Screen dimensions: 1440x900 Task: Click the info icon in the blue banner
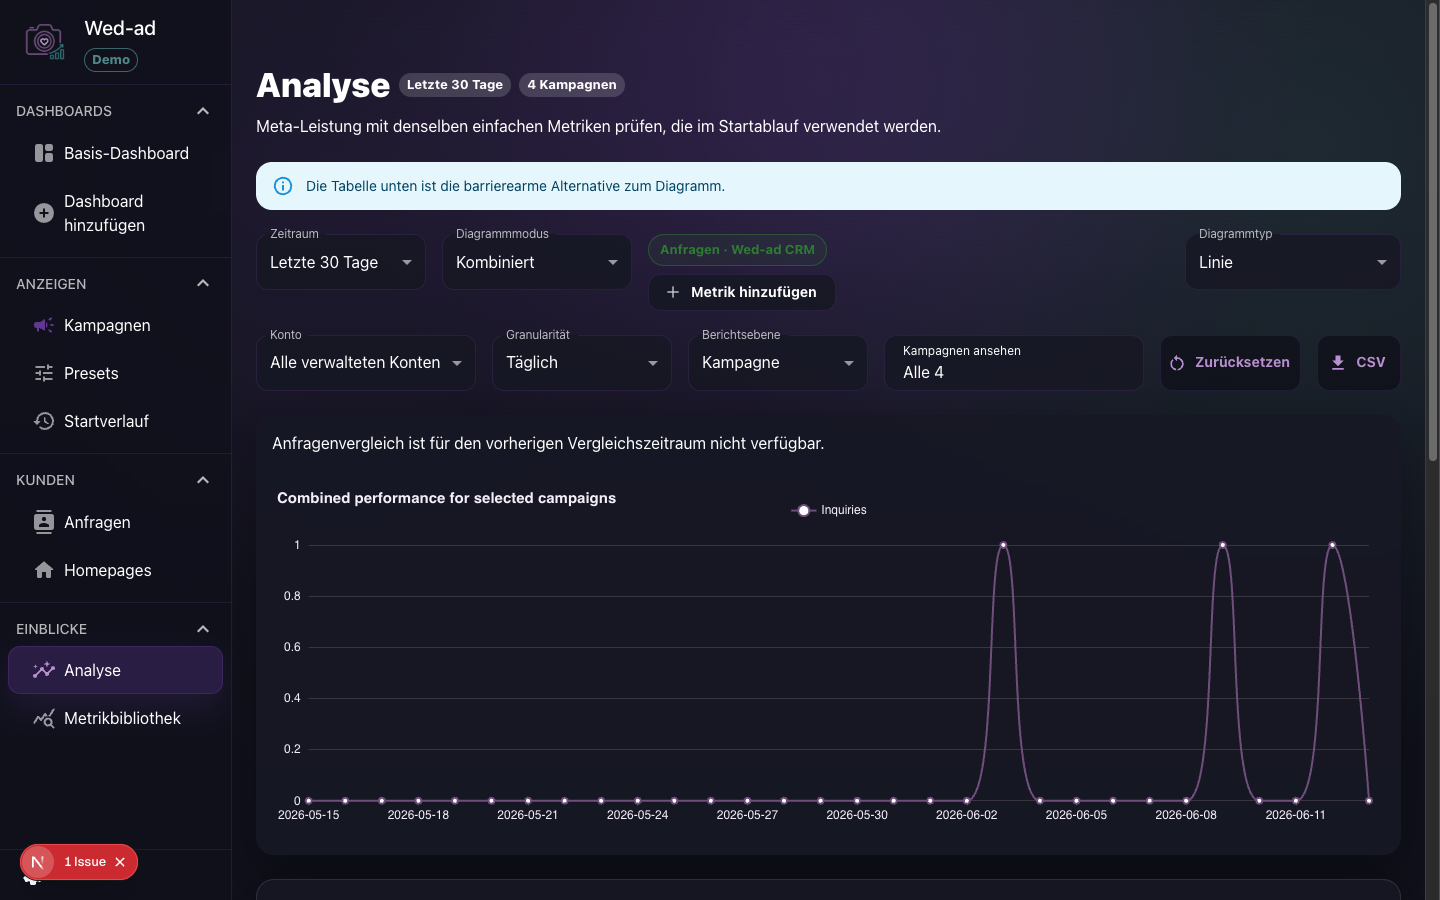[283, 186]
